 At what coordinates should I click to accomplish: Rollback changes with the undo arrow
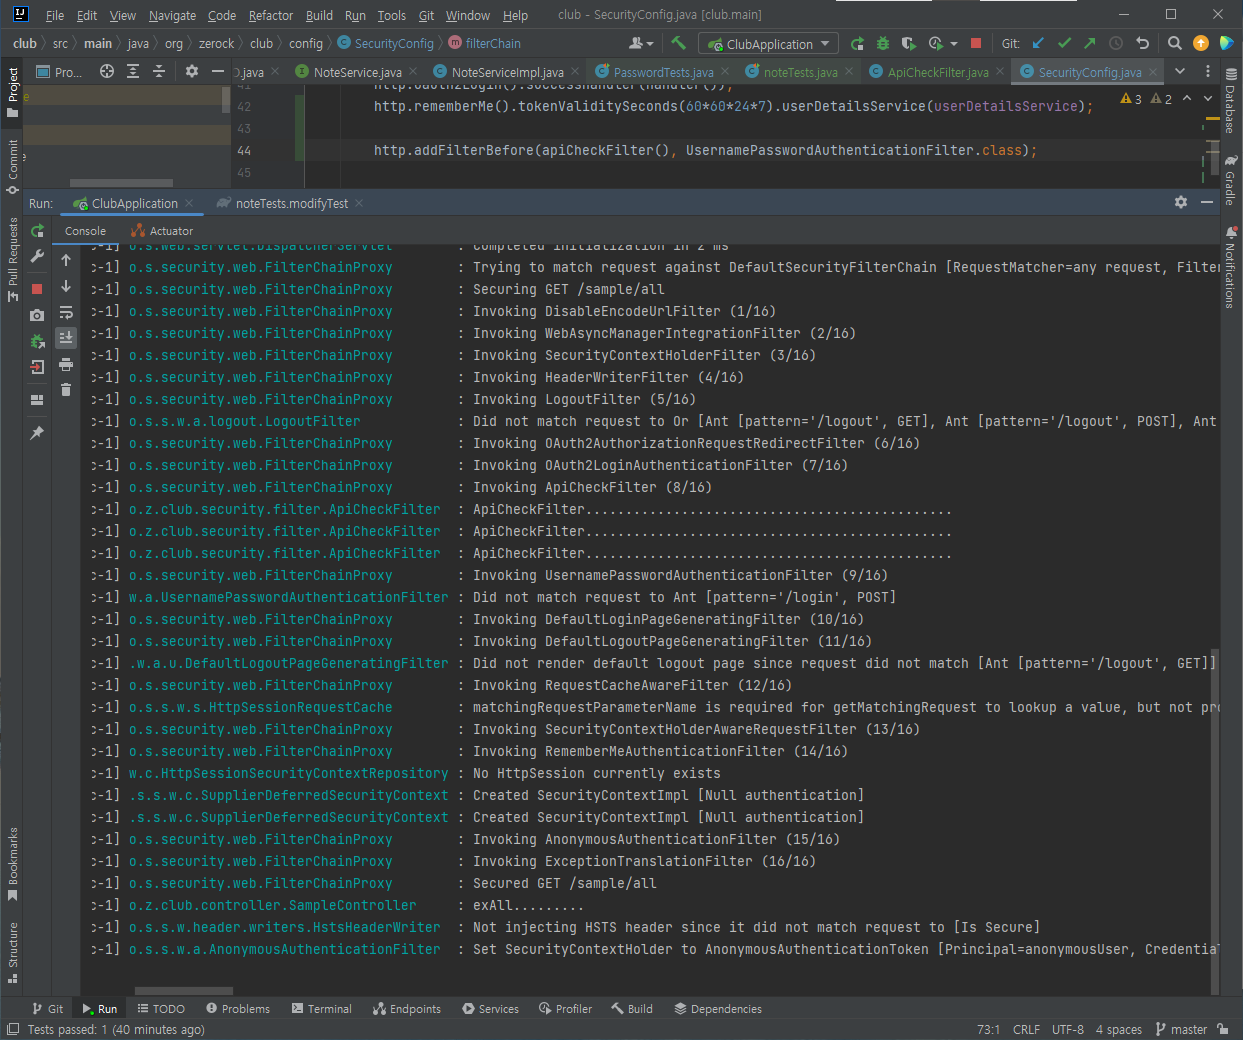click(1142, 43)
